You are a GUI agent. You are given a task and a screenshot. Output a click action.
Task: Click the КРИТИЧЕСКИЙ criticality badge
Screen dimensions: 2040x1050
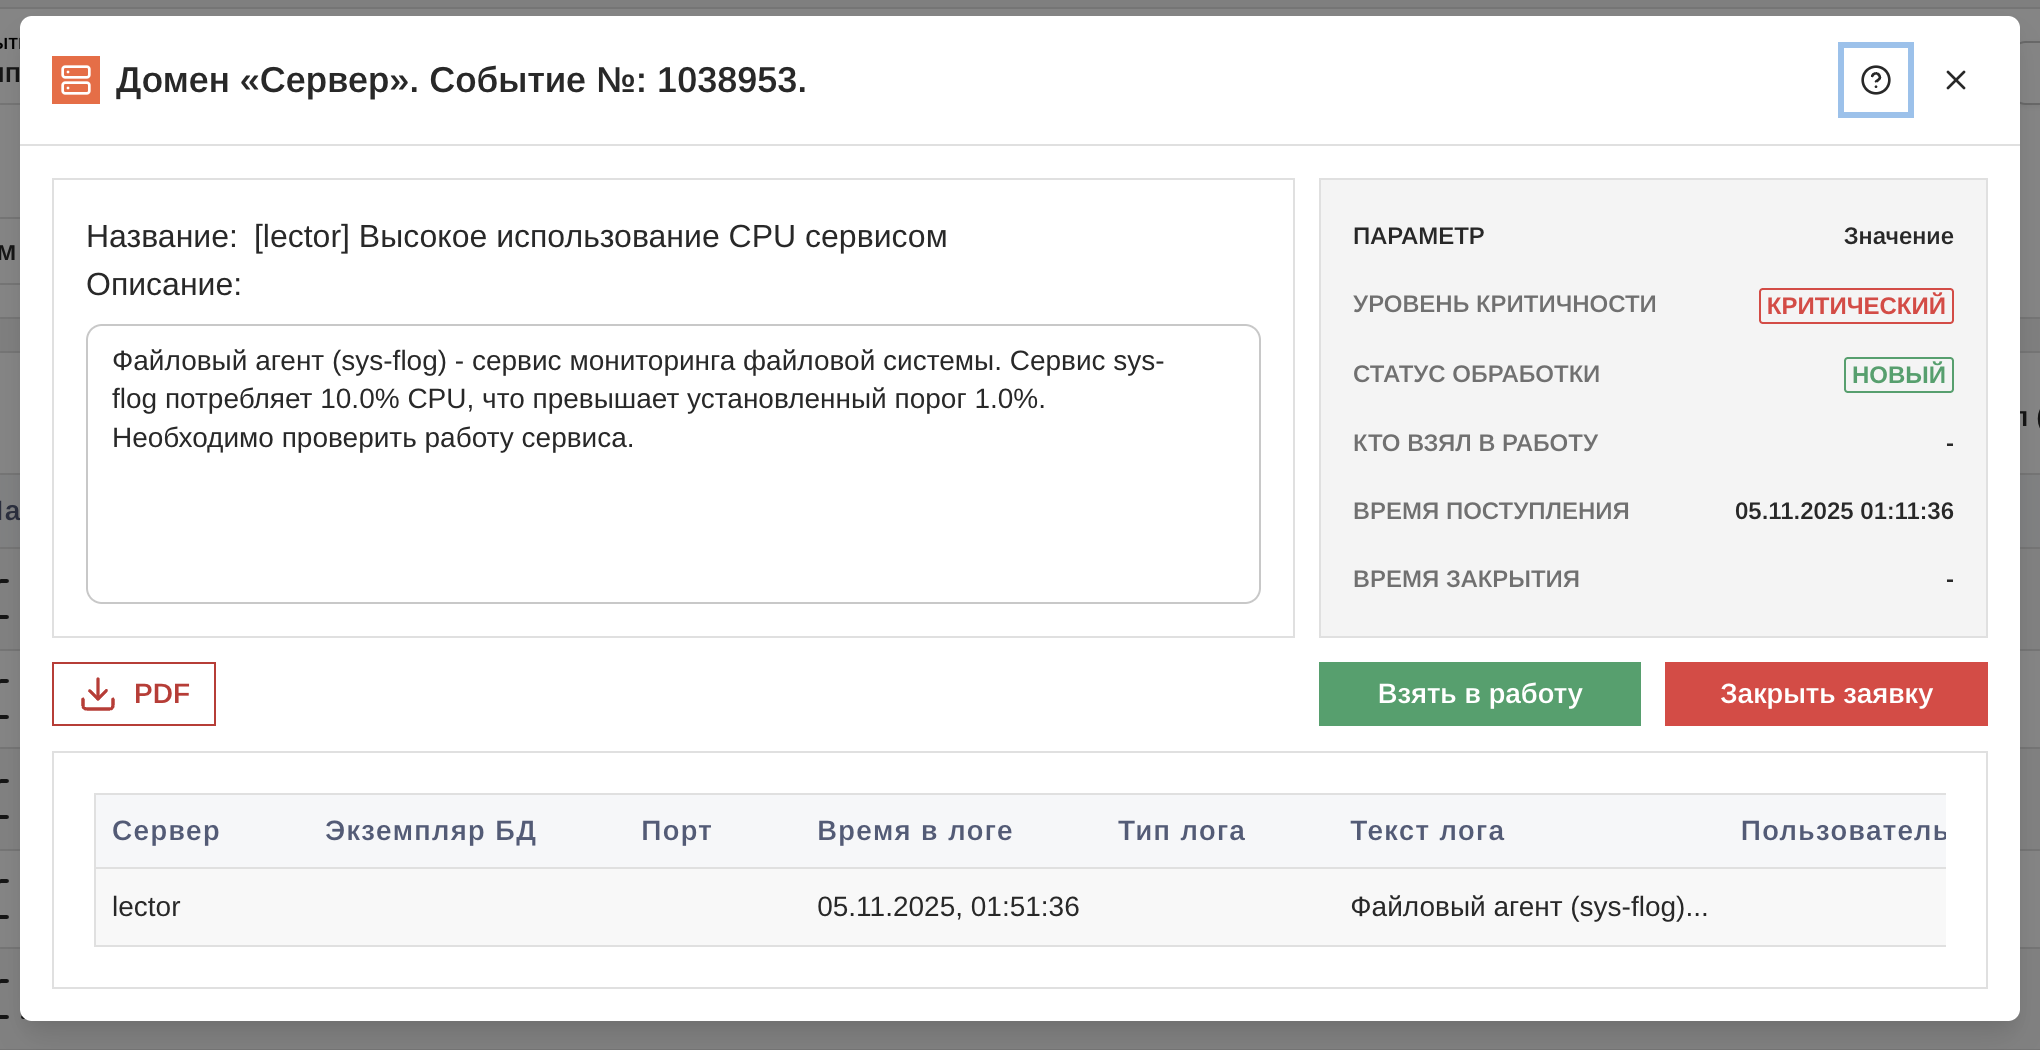(x=1856, y=306)
